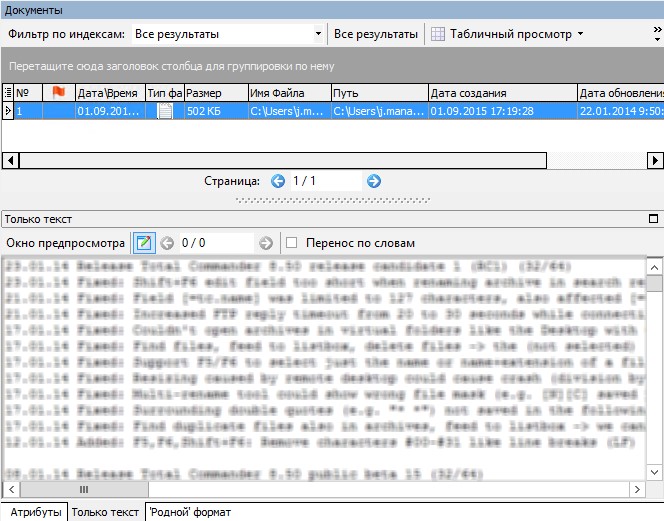Enable the Перенос по словам checkbox
The width and height of the screenshot is (664, 521).
[291, 243]
